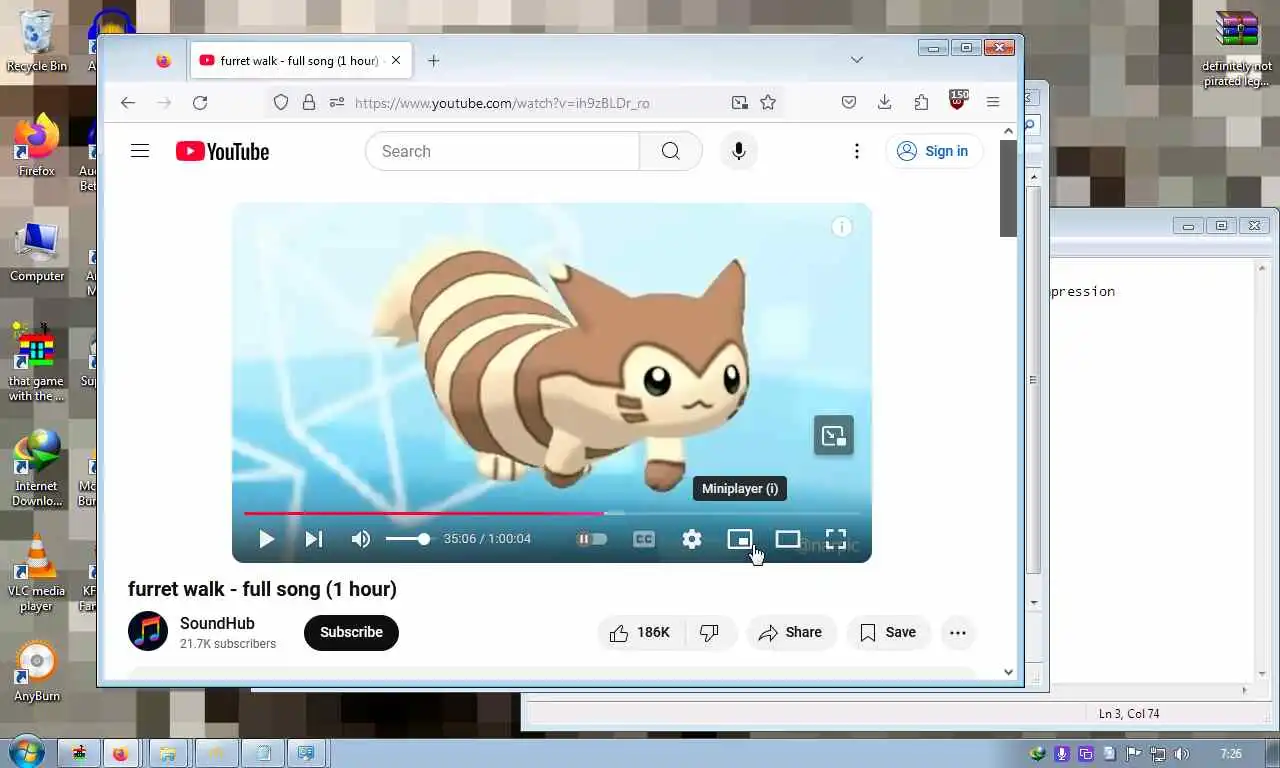This screenshot has height=768, width=1280.
Task: Open site permissions icon in address bar
Action: point(337,102)
